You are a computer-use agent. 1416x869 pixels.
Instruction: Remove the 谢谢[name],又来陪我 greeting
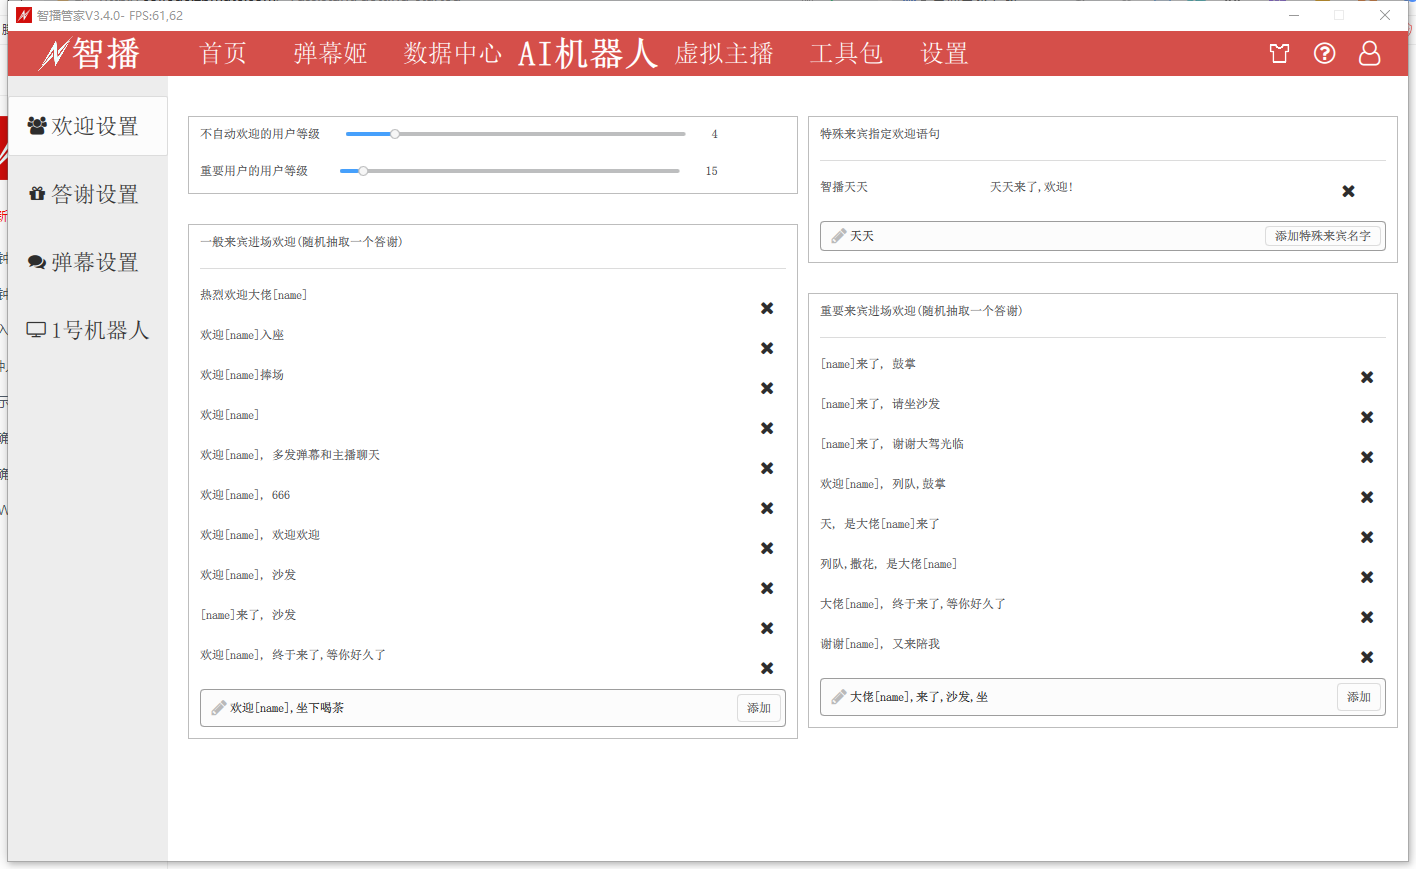[1367, 657]
